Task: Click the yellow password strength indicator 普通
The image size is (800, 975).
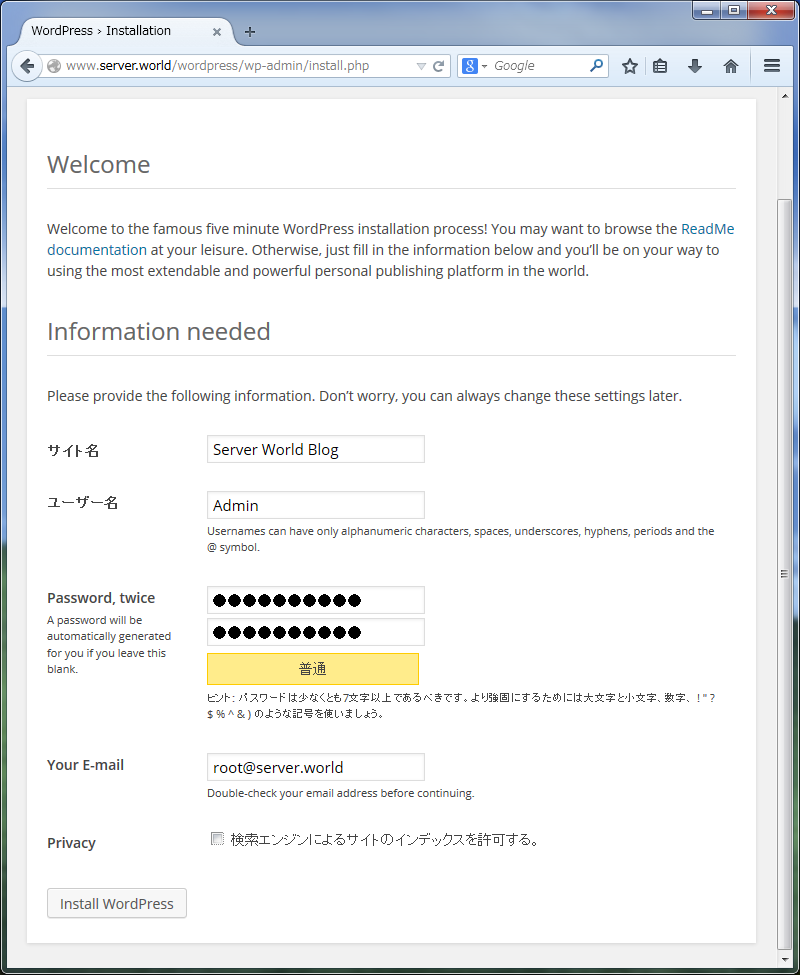Action: coord(313,669)
